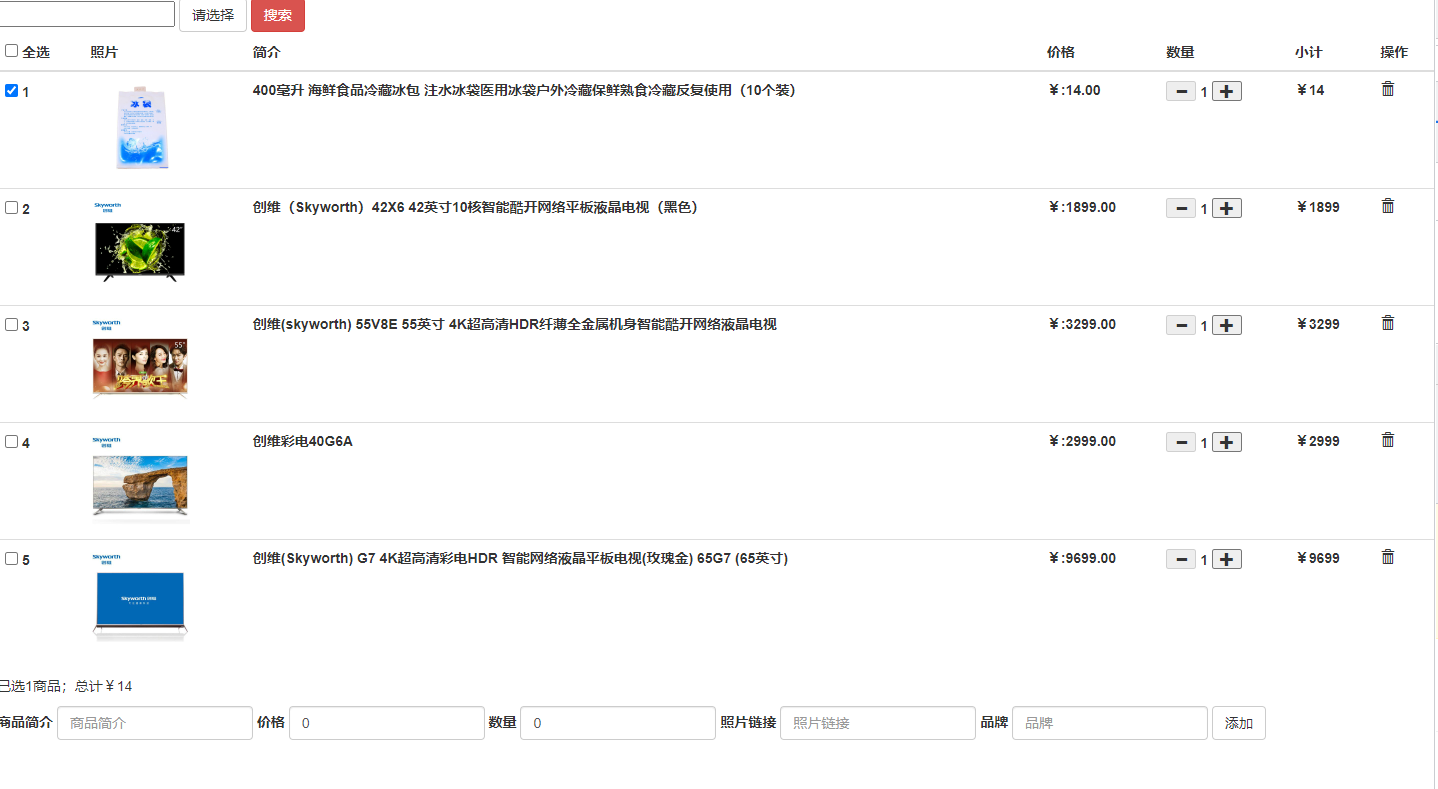Click the 小计 column header
The image size is (1438, 789).
pyautogui.click(x=1308, y=52)
